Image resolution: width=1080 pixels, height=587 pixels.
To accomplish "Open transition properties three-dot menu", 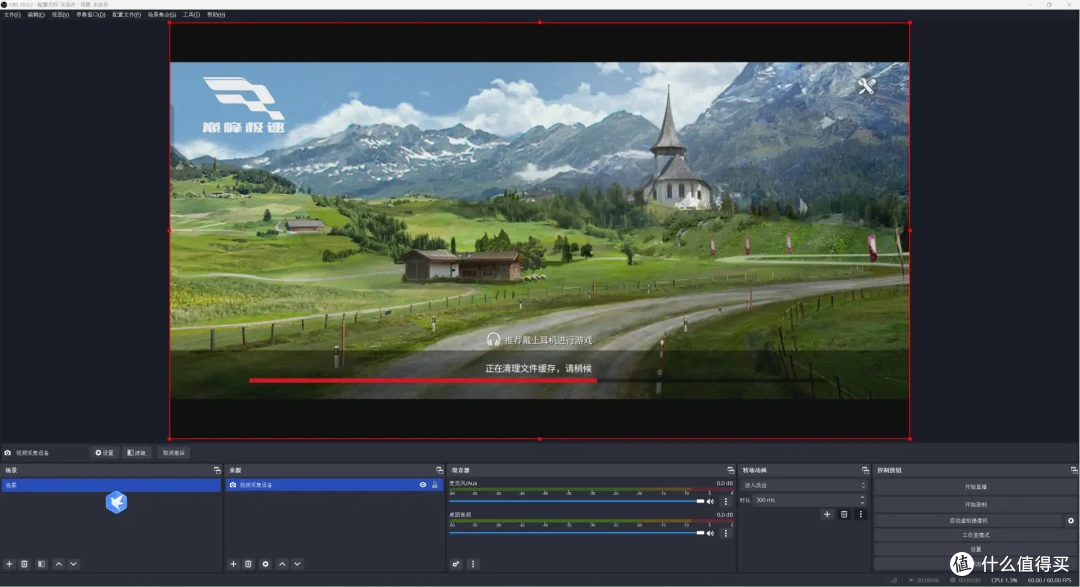I will 860,515.
